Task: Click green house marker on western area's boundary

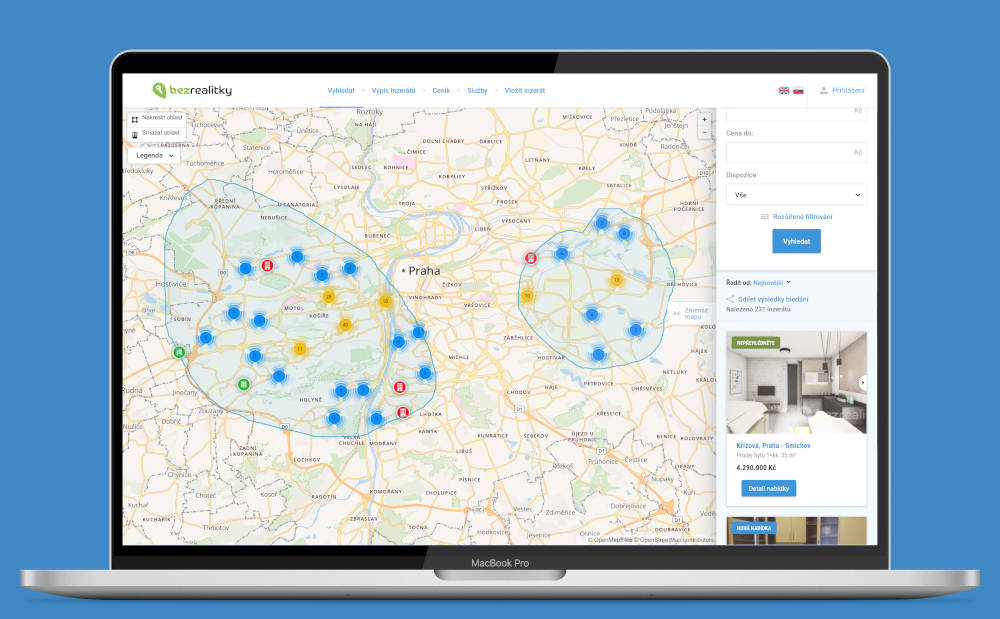Action: click(x=179, y=352)
